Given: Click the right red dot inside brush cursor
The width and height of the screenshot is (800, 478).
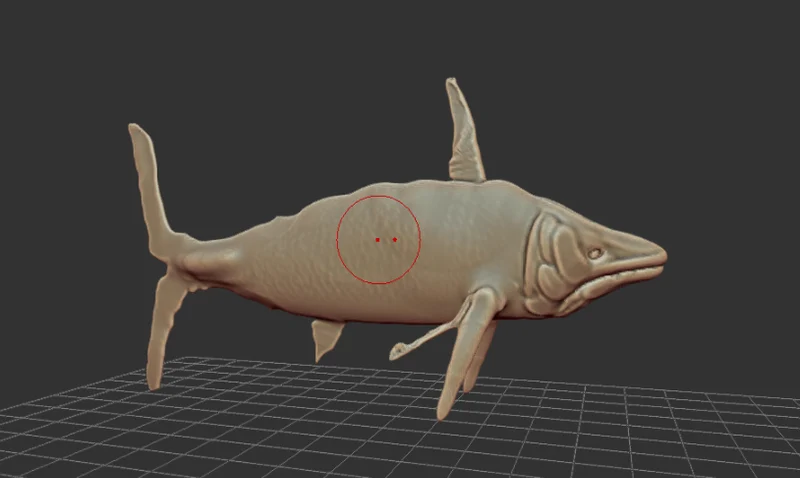Looking at the screenshot, I should (x=395, y=239).
